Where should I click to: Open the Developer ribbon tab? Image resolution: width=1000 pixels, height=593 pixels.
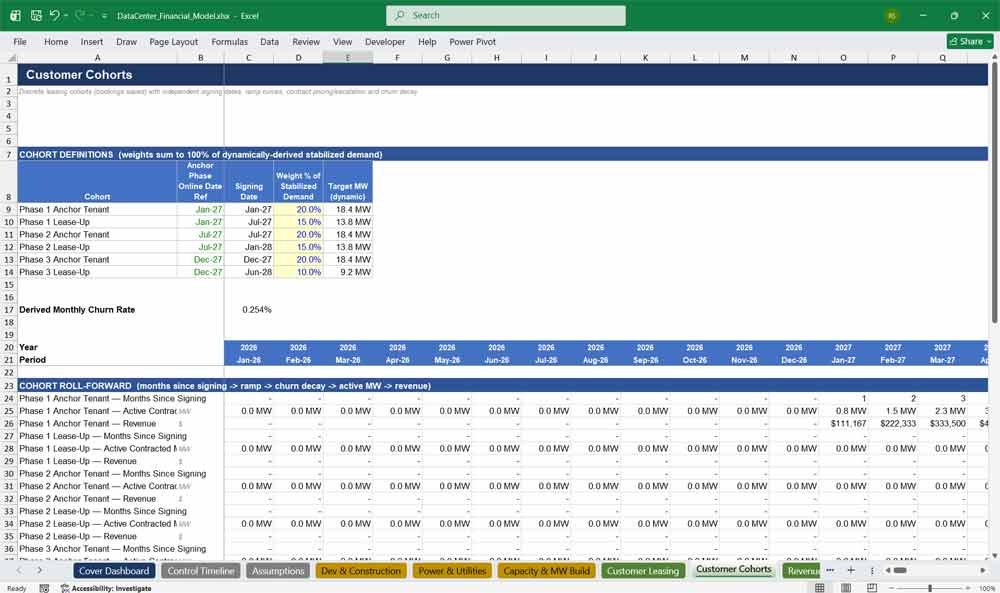(385, 41)
